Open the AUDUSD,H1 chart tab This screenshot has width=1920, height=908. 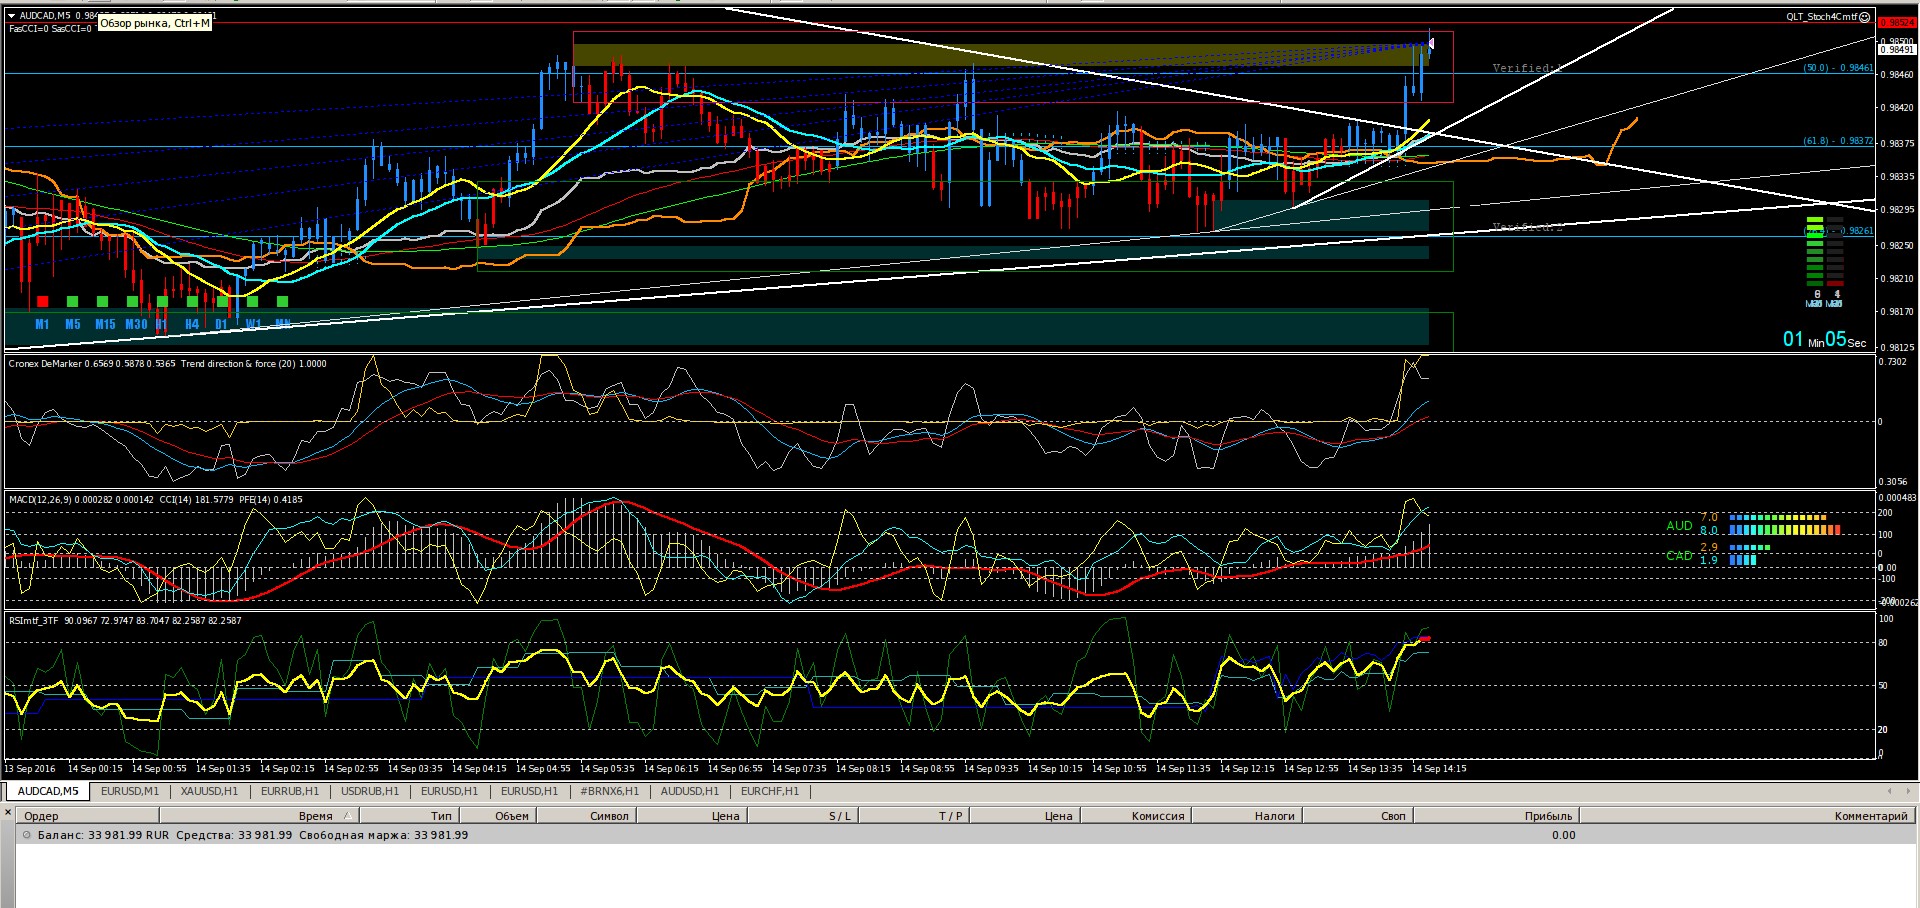pos(690,791)
